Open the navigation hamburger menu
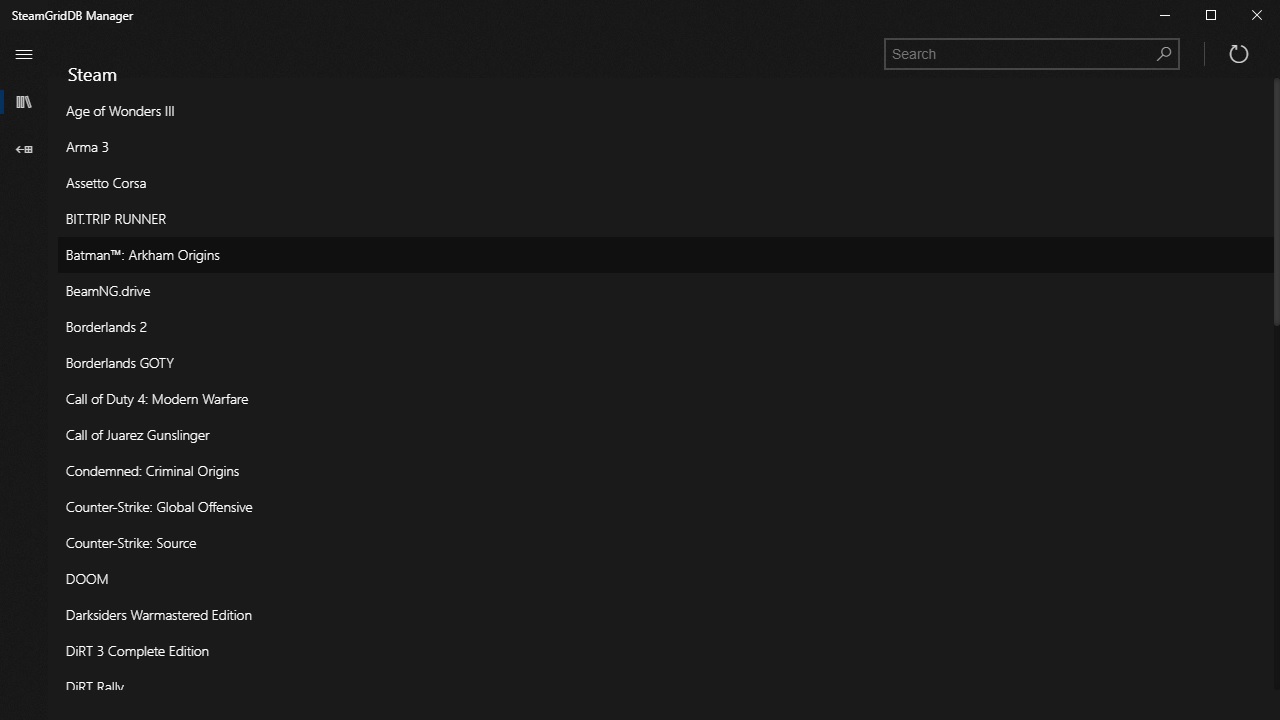 coord(24,54)
